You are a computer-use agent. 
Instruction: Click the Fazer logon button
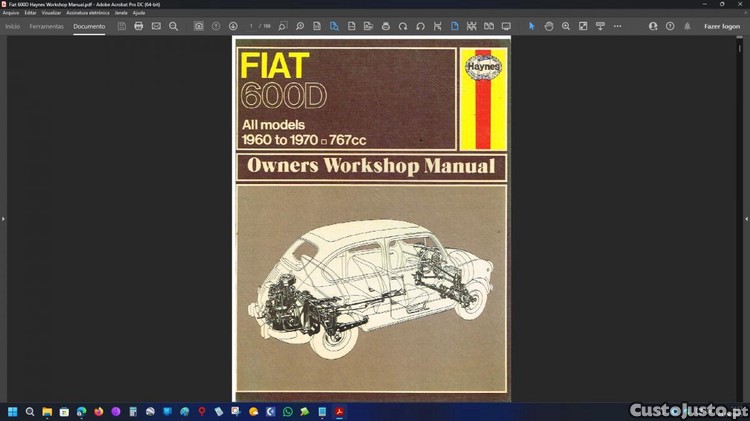722,26
